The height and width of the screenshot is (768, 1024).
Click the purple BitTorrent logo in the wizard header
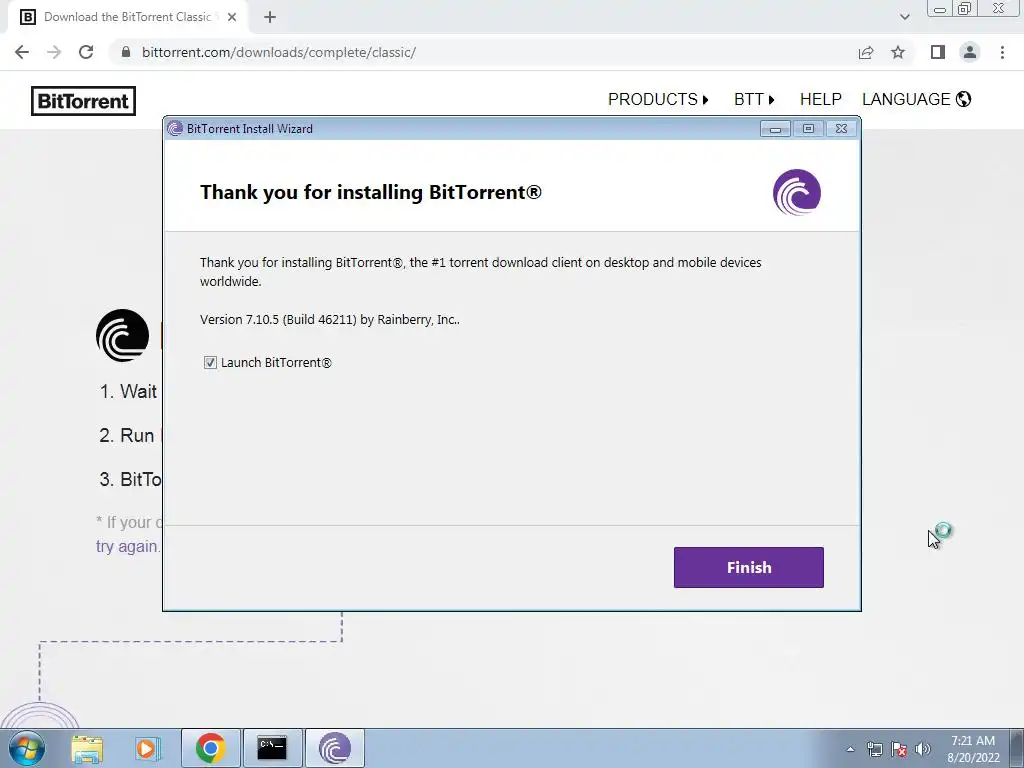tap(797, 192)
